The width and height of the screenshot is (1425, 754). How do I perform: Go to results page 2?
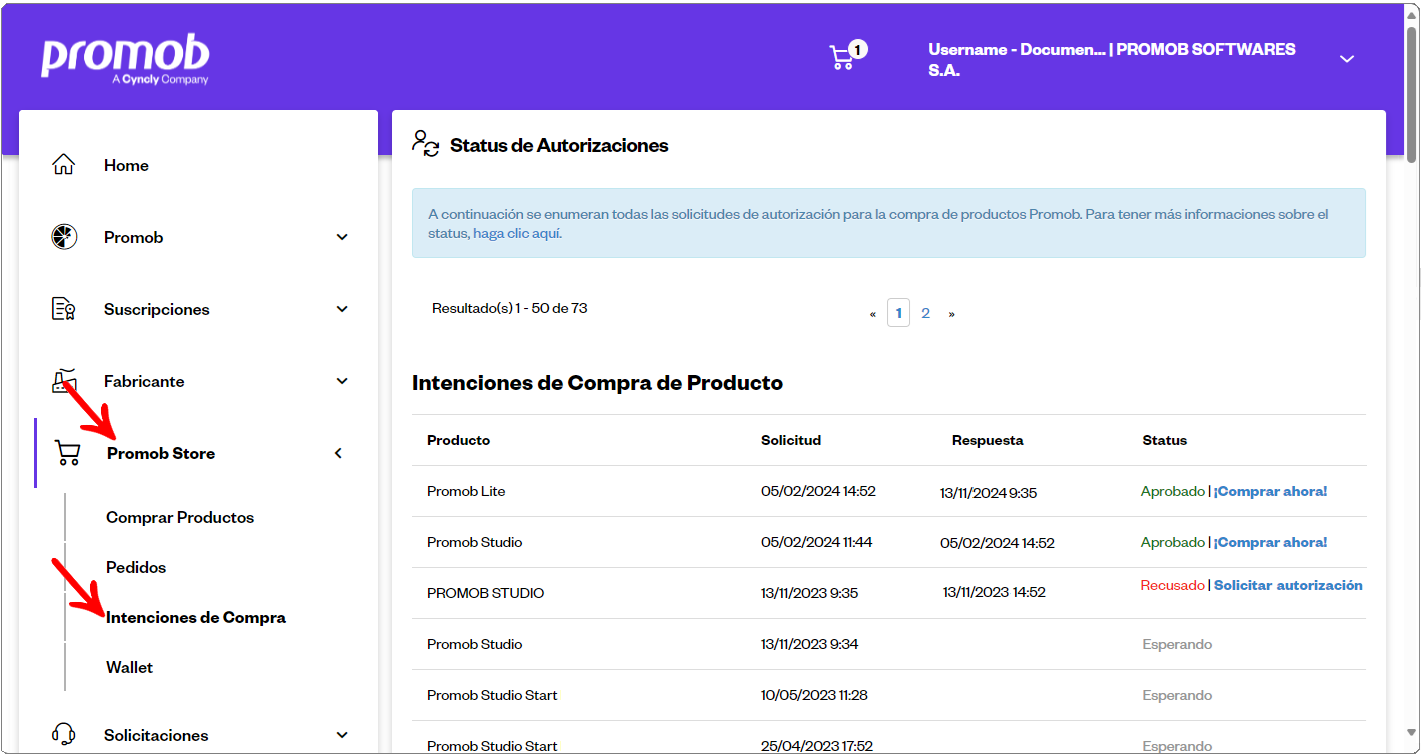(925, 313)
